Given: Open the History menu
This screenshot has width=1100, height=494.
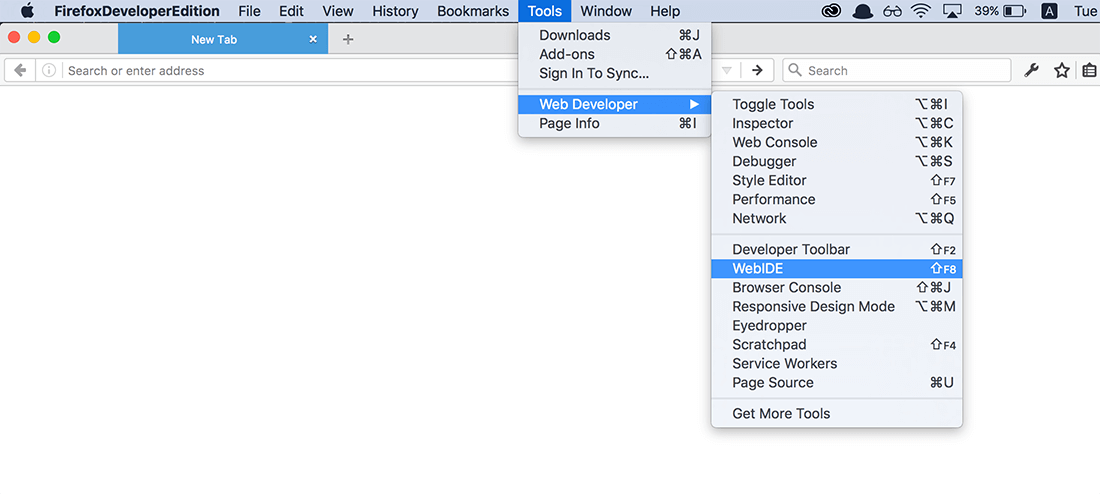Looking at the screenshot, I should coord(395,11).
